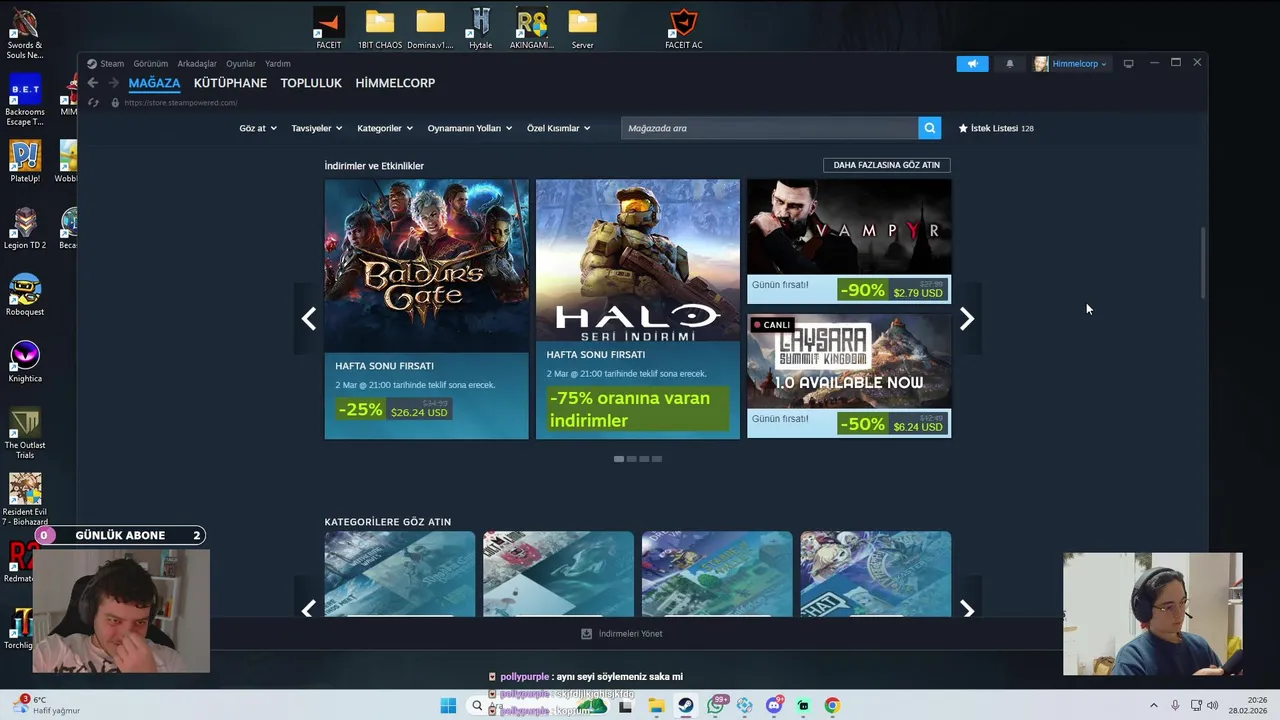
Task: Click the Steam icon in the taskbar
Action: pyautogui.click(x=686, y=706)
